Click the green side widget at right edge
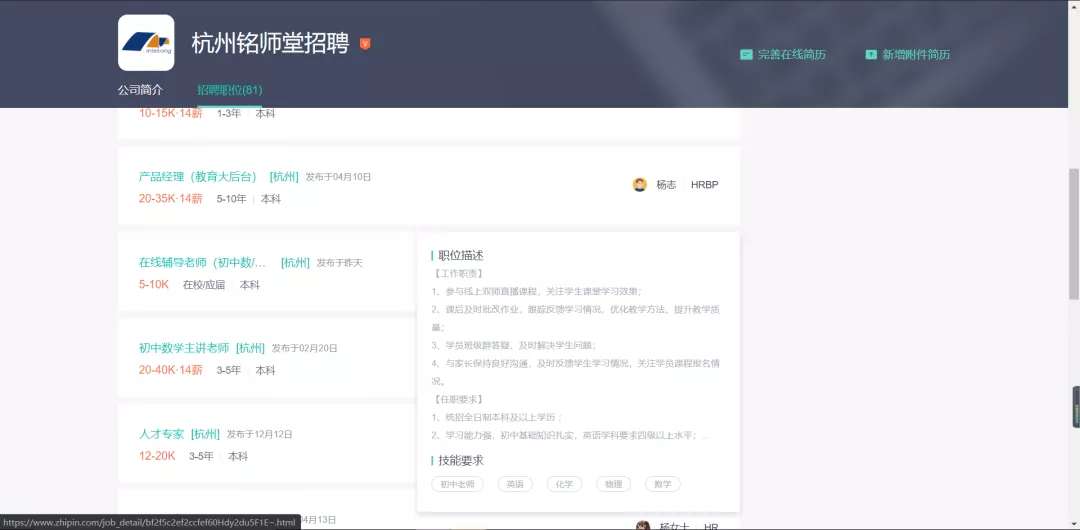1080x530 pixels. click(x=1076, y=407)
